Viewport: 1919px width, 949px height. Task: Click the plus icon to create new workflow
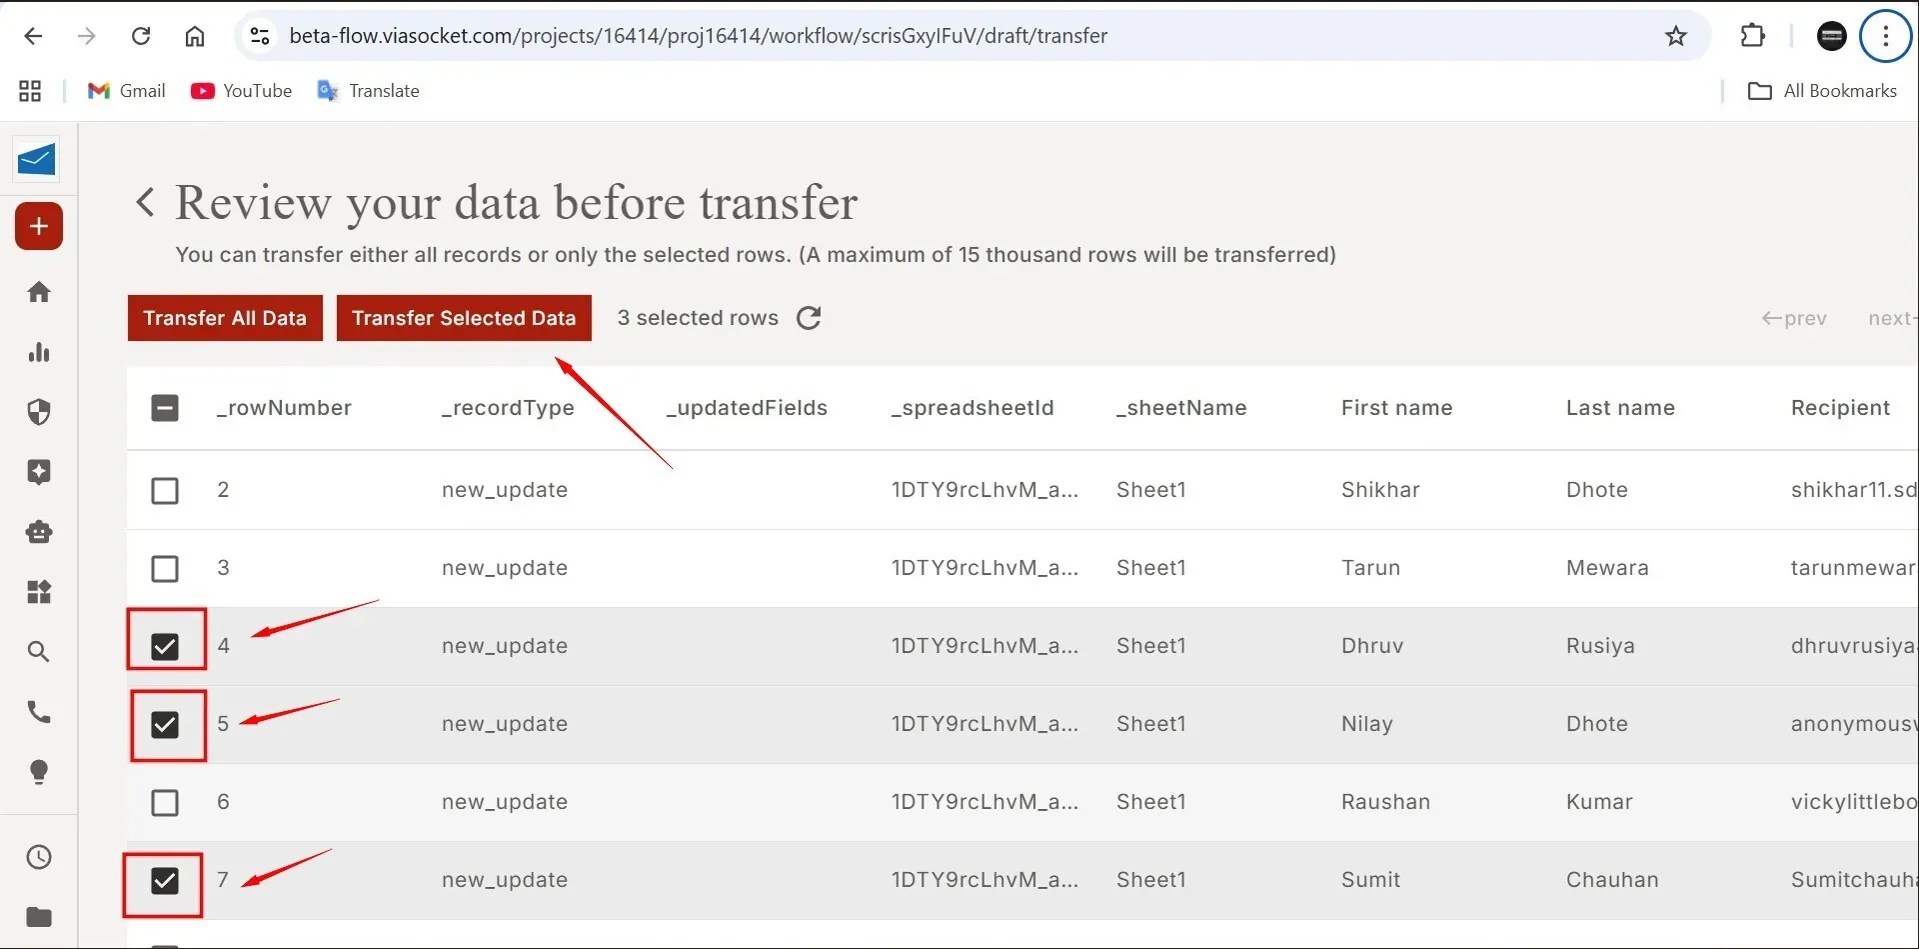click(x=38, y=226)
